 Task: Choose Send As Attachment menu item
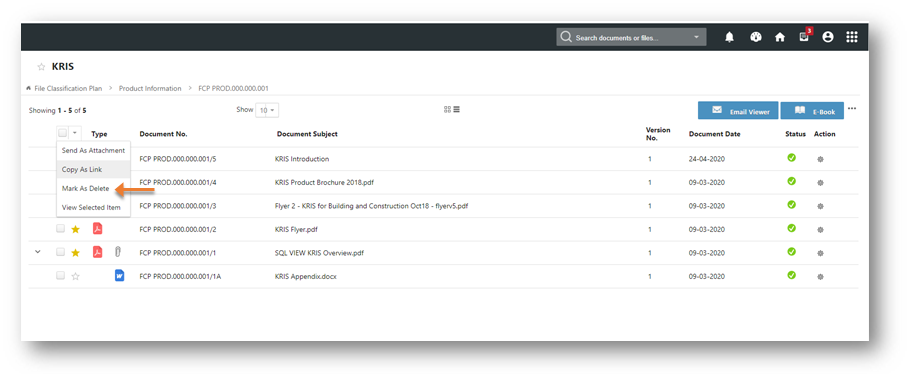click(x=94, y=150)
